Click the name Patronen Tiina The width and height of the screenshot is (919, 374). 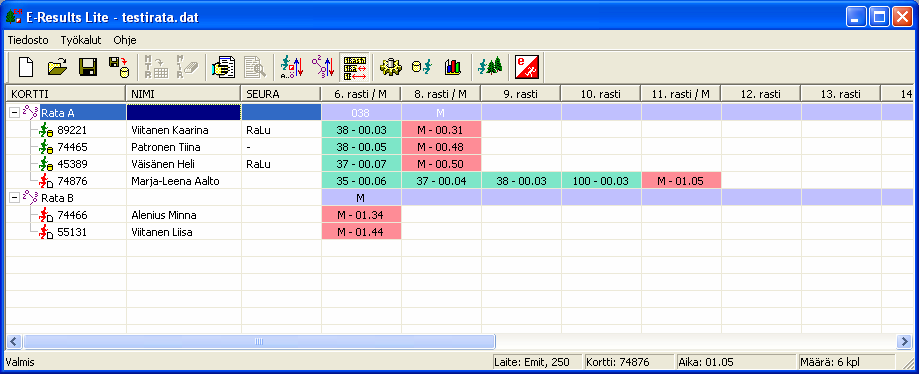click(x=166, y=147)
